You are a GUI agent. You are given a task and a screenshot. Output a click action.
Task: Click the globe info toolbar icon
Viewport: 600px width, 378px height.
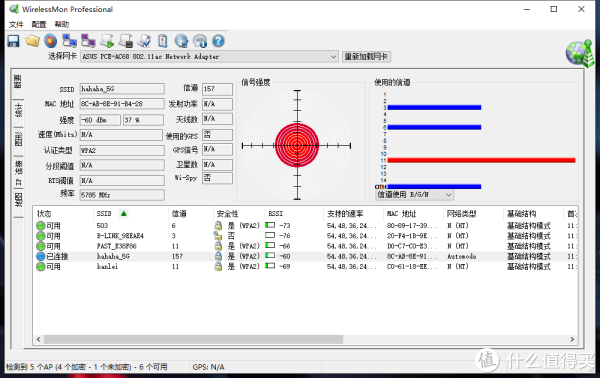pos(181,41)
